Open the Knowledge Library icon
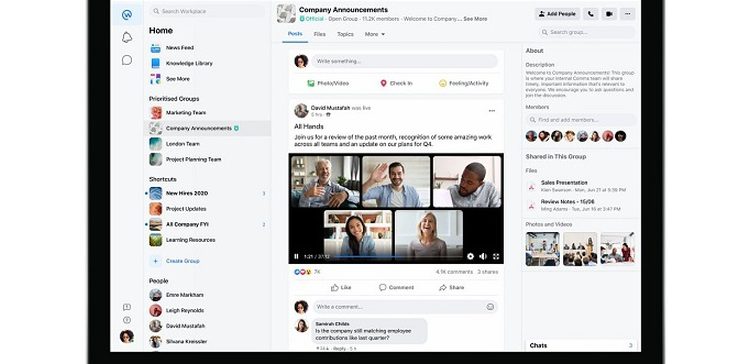Screen dimensions: 750x364 [155, 63]
